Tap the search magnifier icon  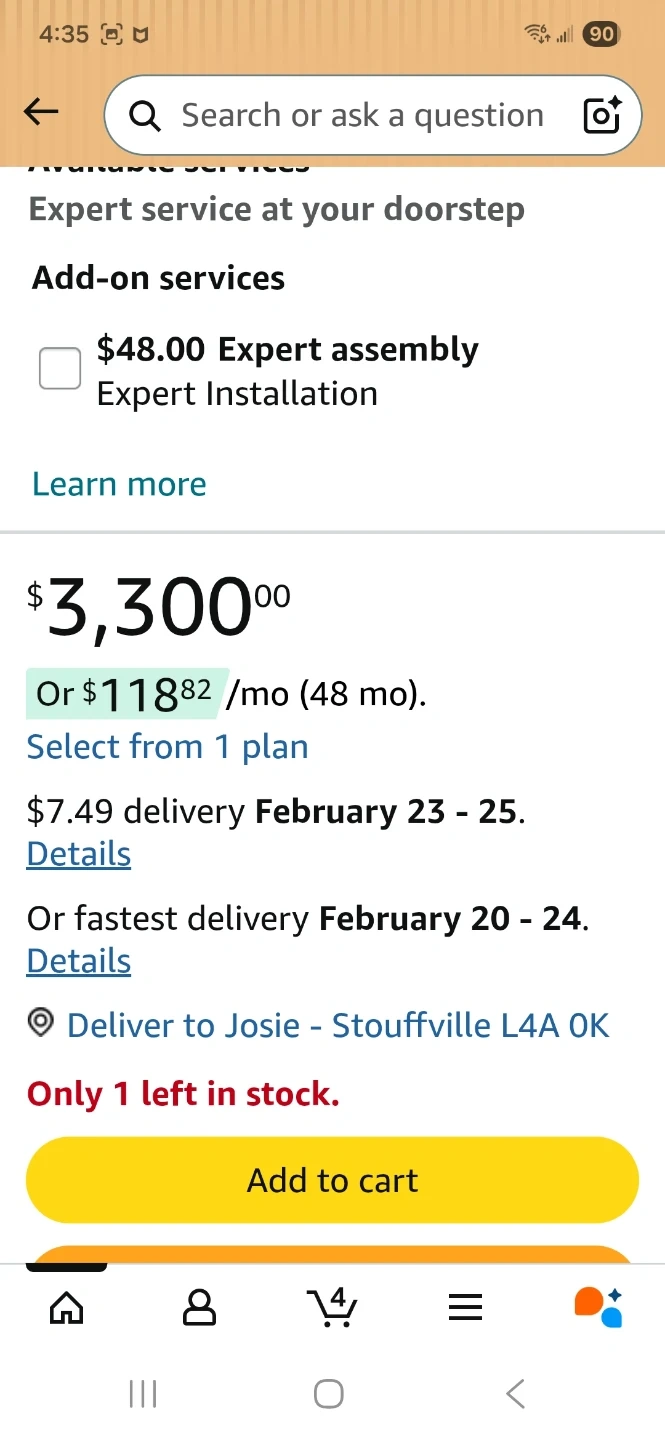pos(145,117)
